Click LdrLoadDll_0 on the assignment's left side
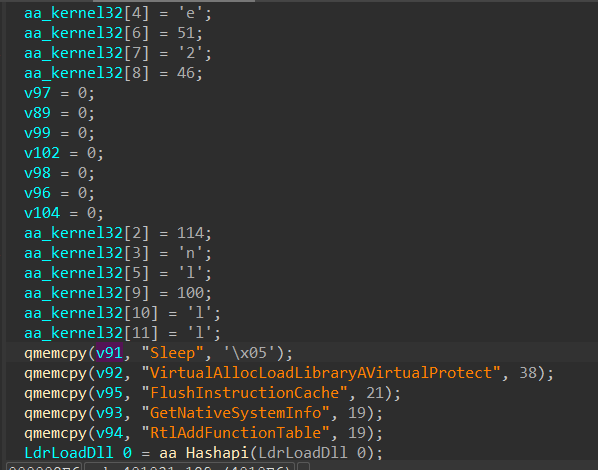Screen dimensions: 598x470 (x=78, y=453)
